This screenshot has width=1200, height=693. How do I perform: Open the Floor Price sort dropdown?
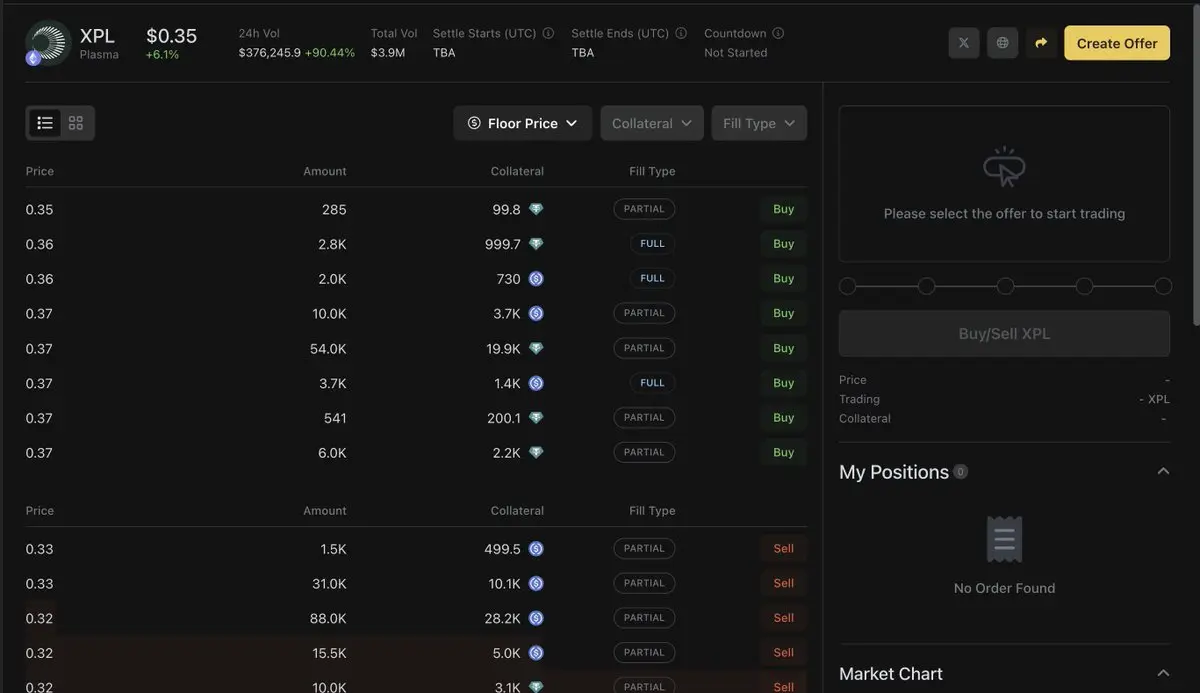tap(523, 123)
